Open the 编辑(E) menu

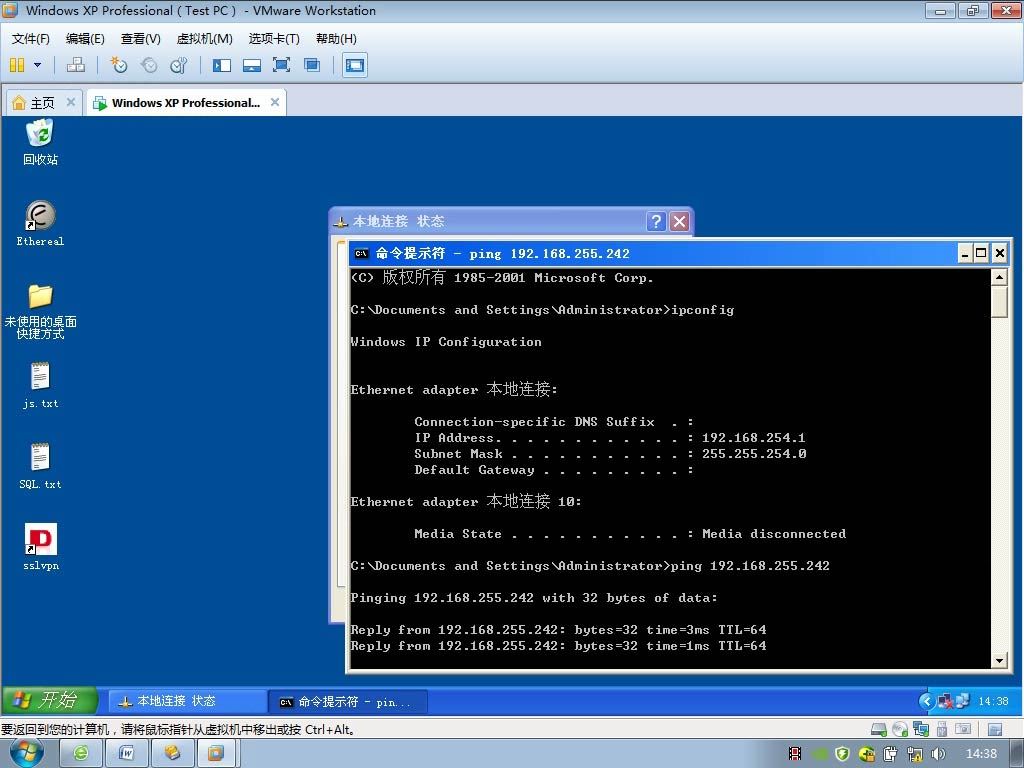85,39
